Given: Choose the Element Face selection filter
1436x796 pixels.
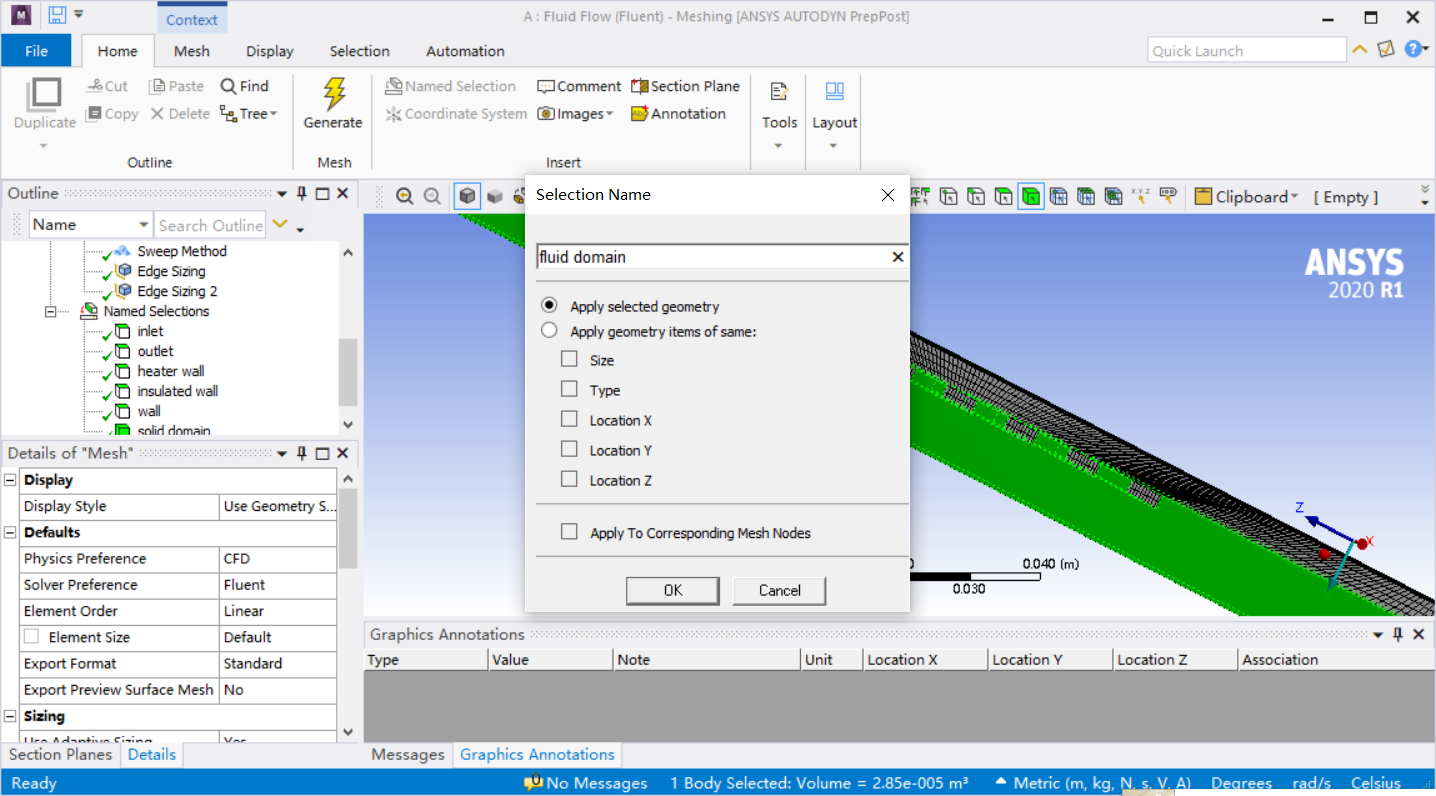Looking at the screenshot, I should (1086, 197).
